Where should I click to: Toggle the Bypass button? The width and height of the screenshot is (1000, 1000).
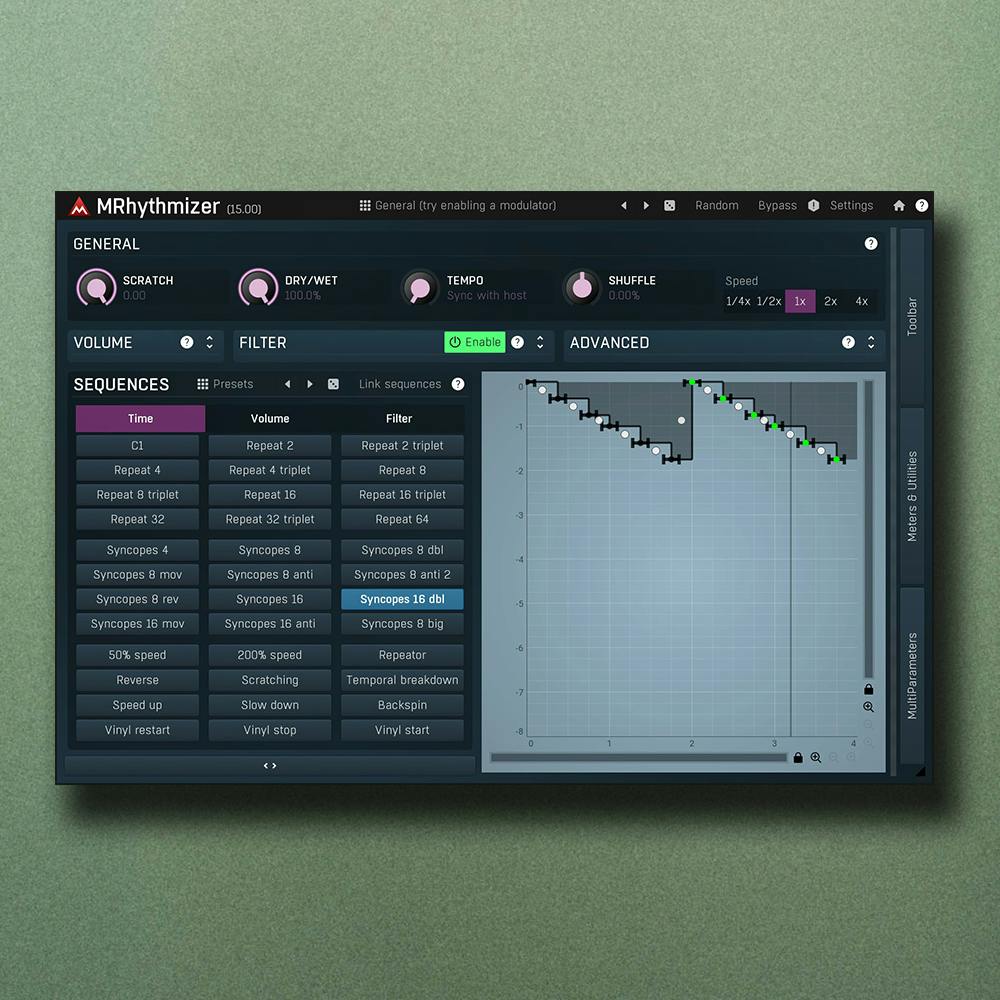coord(777,206)
